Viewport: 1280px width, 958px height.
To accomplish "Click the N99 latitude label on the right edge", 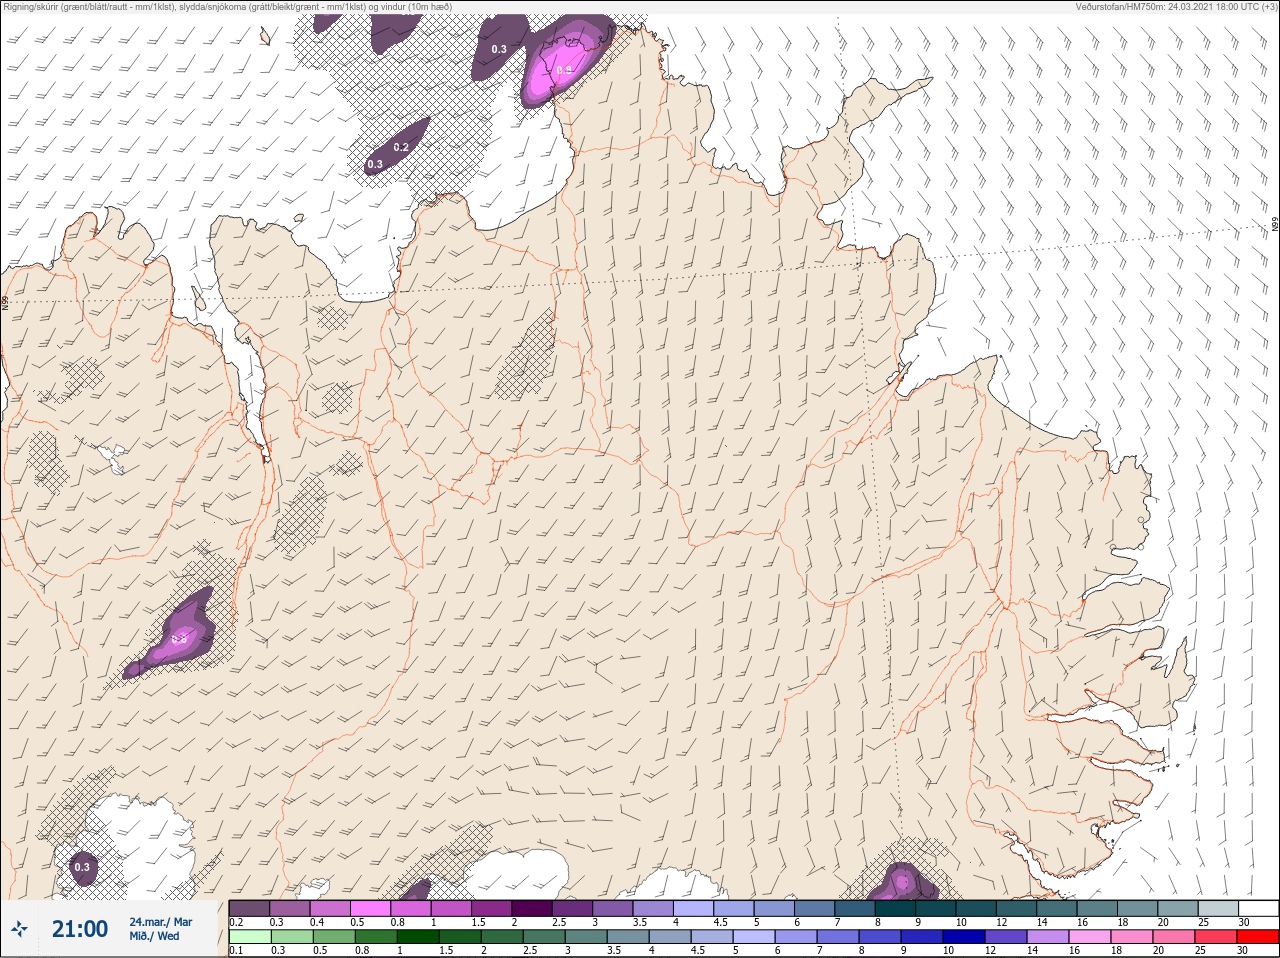I will click(x=1275, y=226).
